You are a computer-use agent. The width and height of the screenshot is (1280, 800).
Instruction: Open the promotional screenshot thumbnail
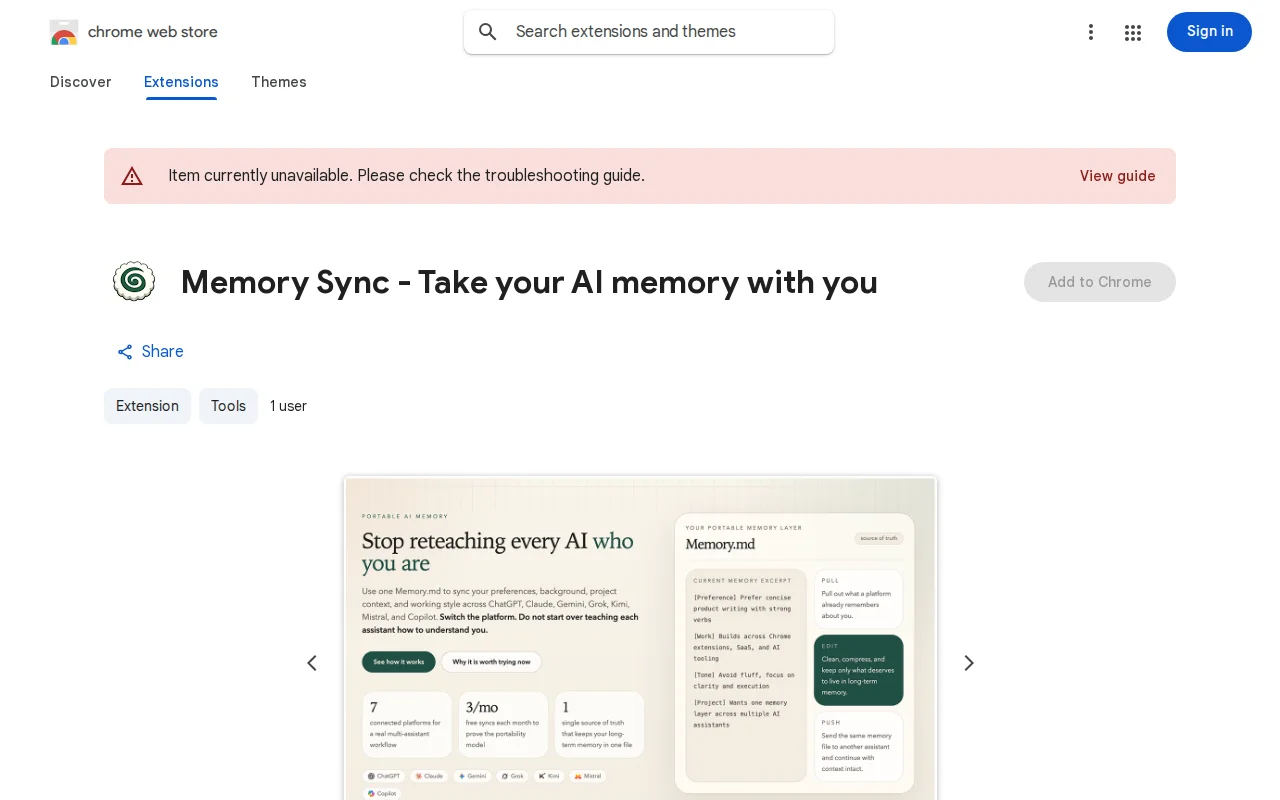640,638
